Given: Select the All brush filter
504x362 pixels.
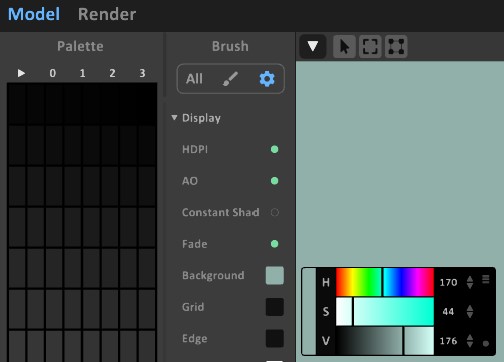Looking at the screenshot, I should [x=194, y=79].
